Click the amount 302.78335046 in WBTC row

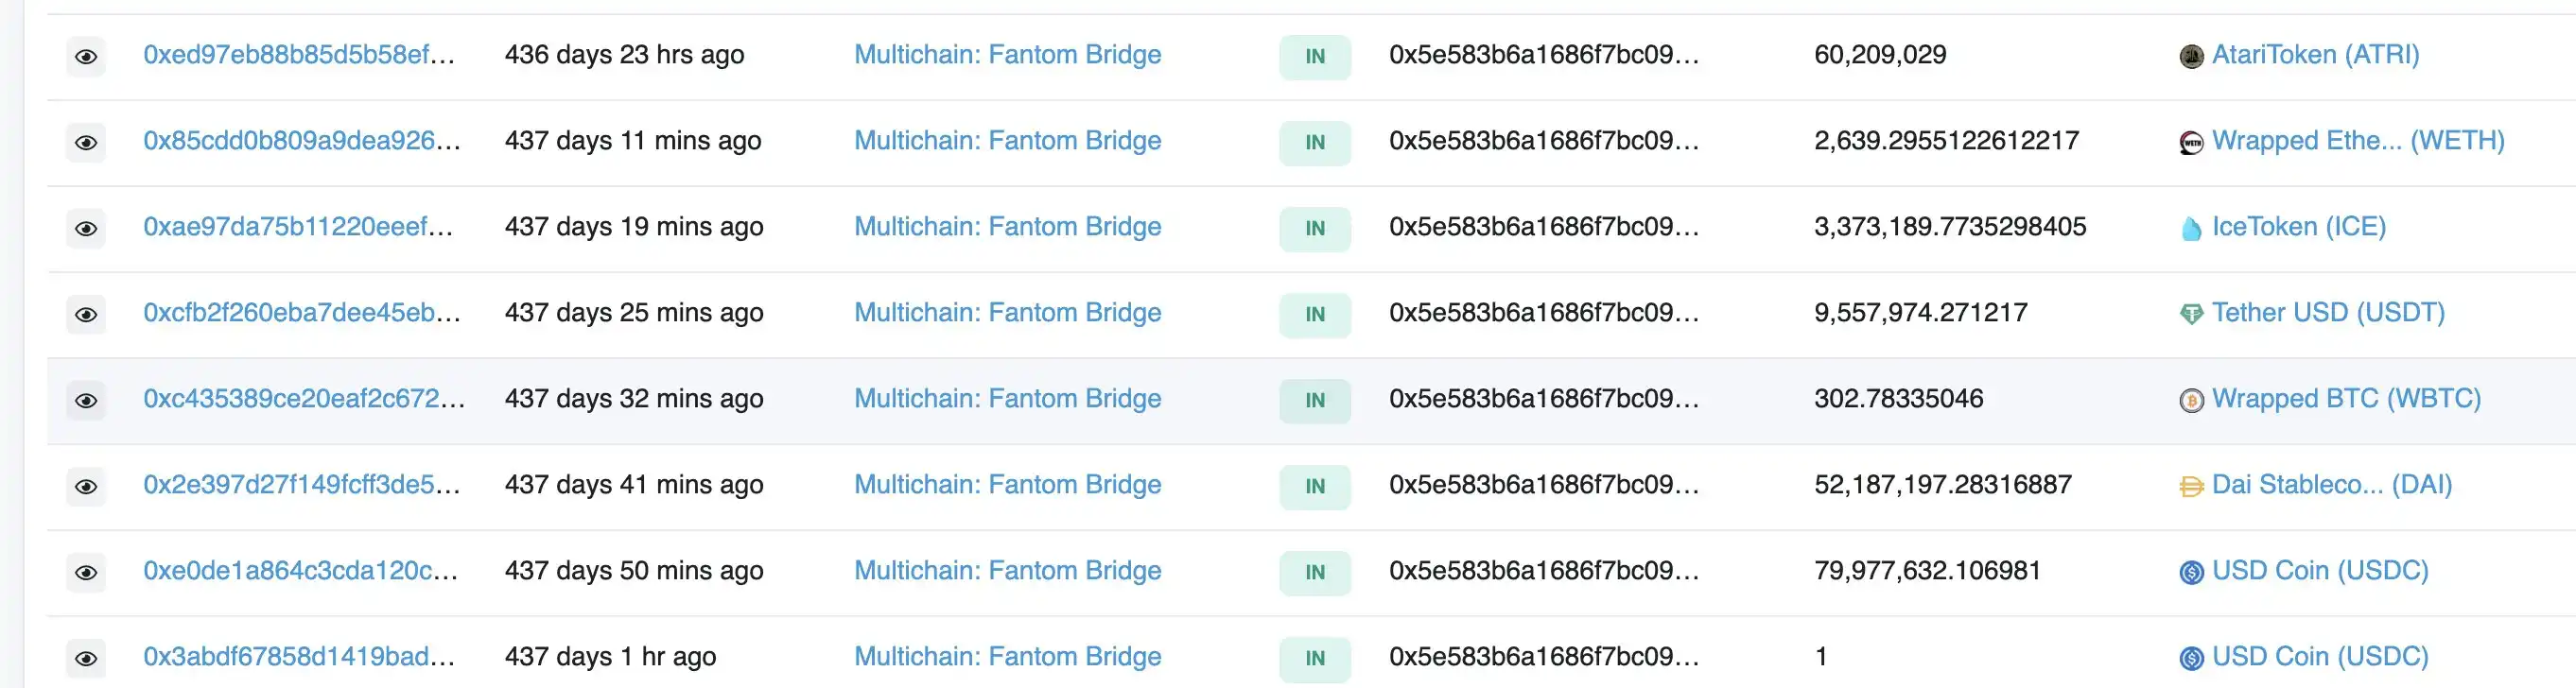pyautogui.click(x=1897, y=399)
